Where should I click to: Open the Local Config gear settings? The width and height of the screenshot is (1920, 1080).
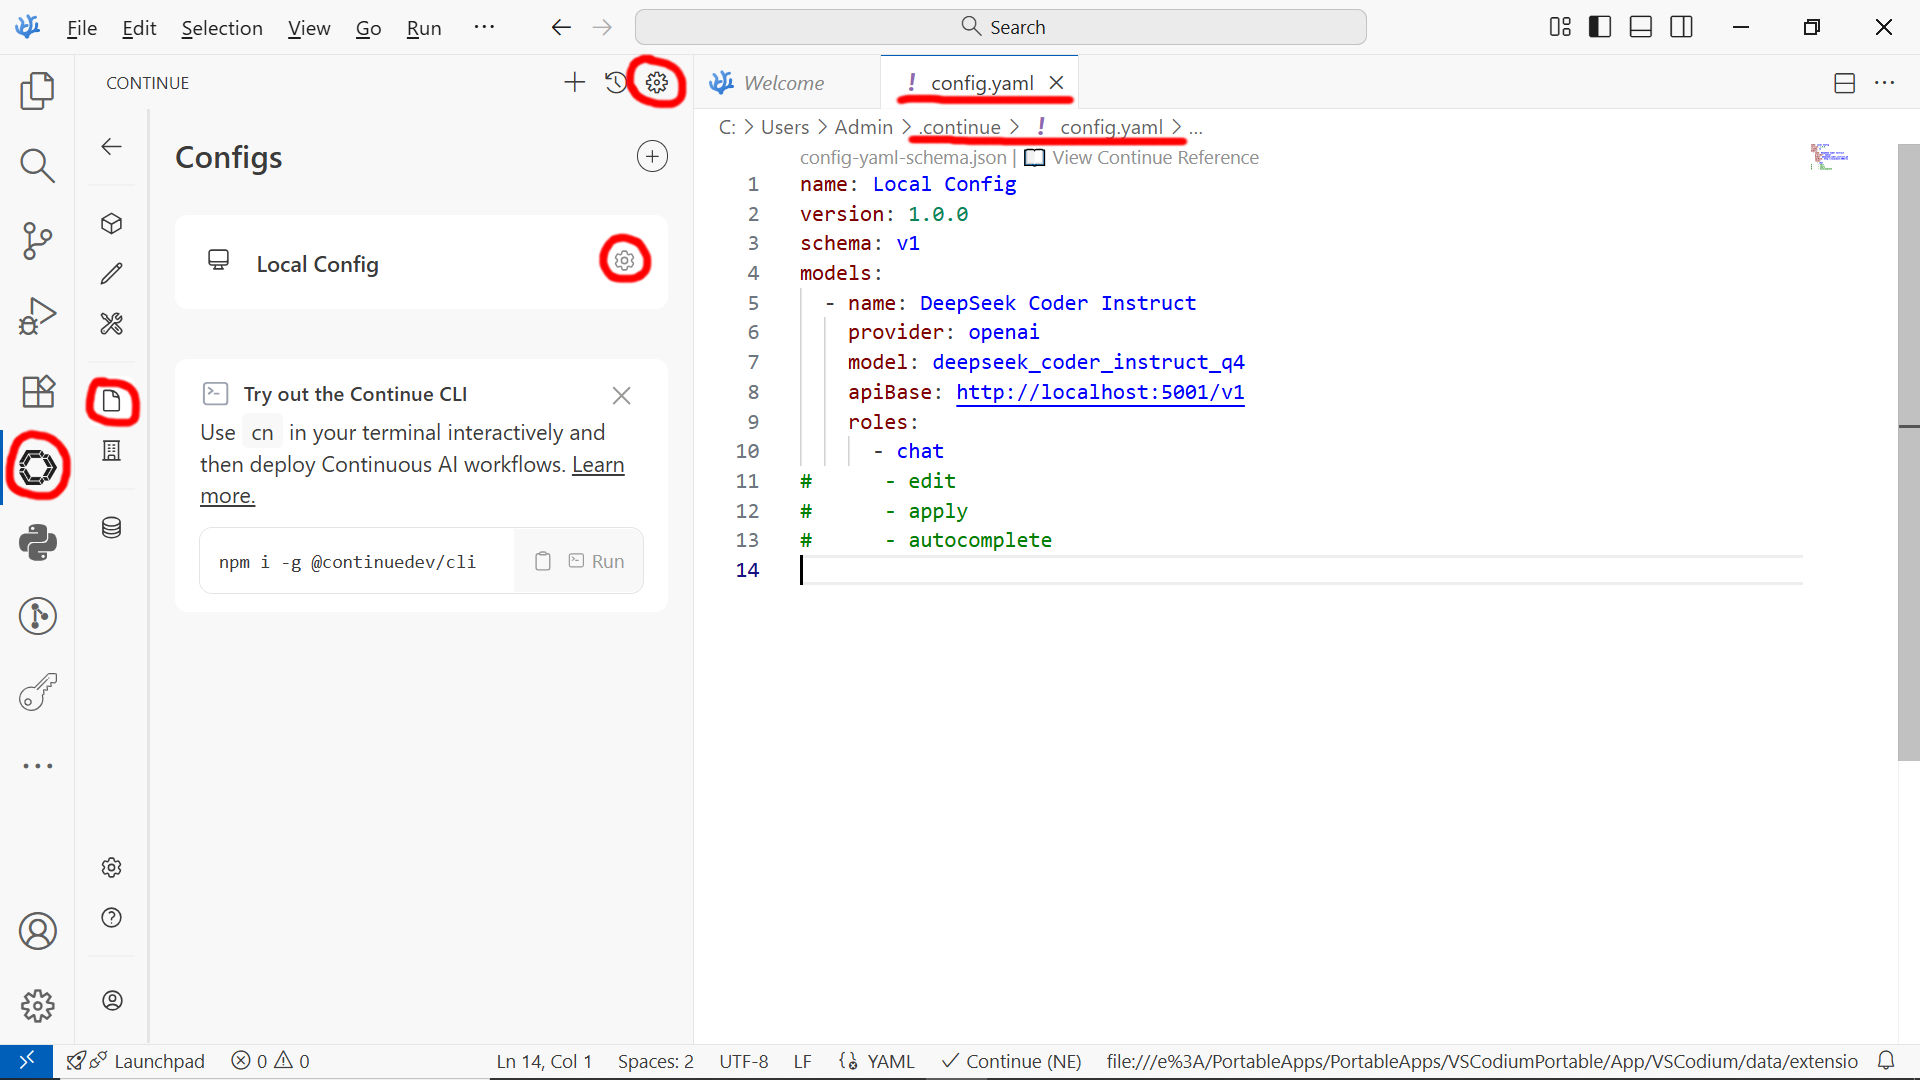tap(624, 260)
